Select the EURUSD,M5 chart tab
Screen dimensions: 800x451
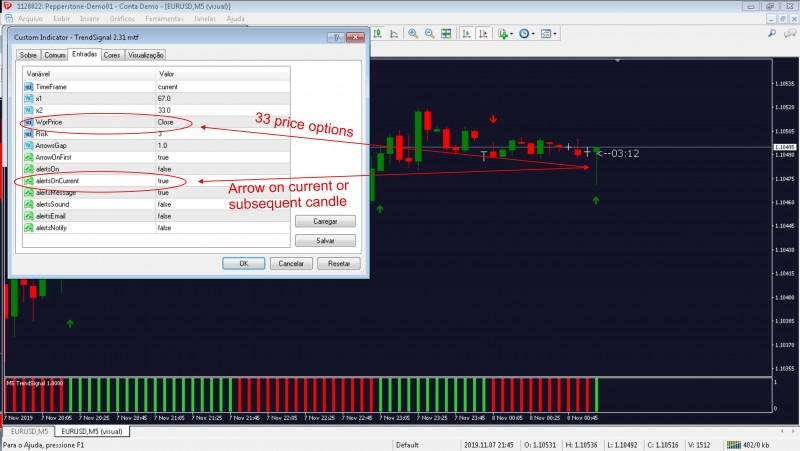click(x=29, y=431)
